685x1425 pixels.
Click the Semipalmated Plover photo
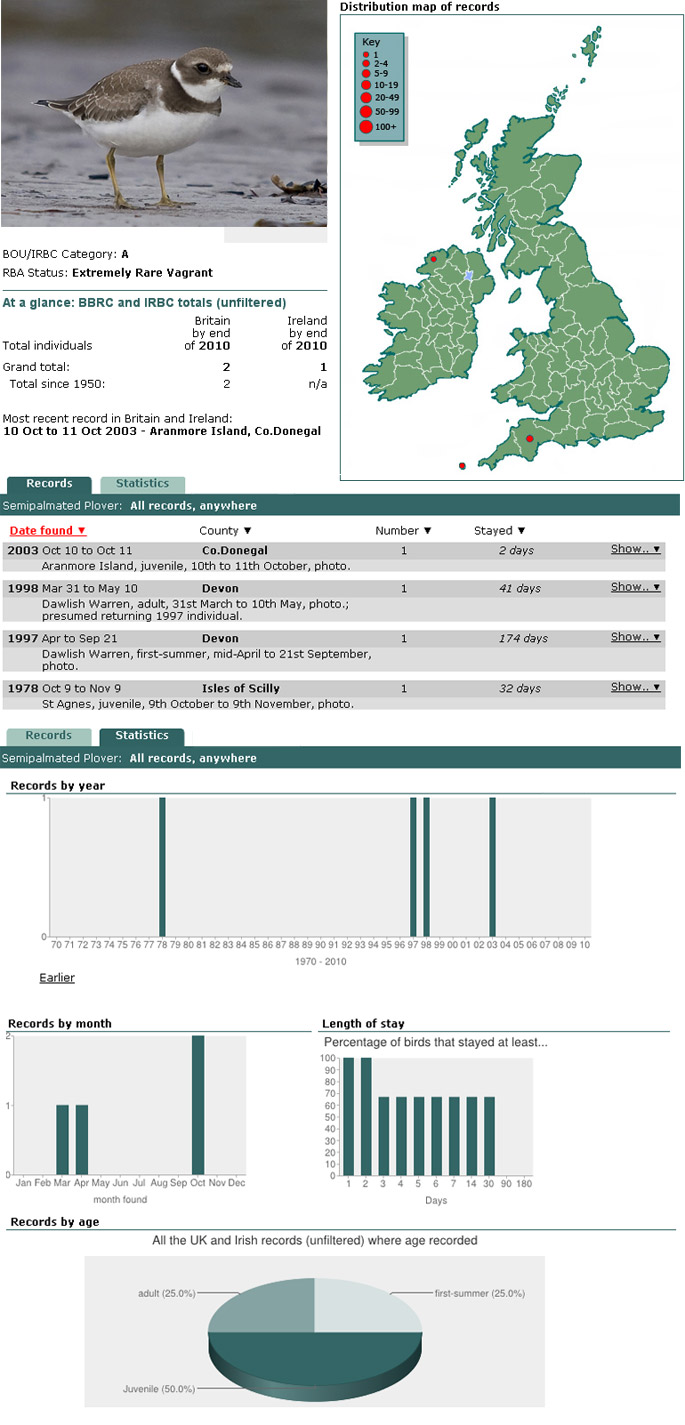click(x=164, y=114)
